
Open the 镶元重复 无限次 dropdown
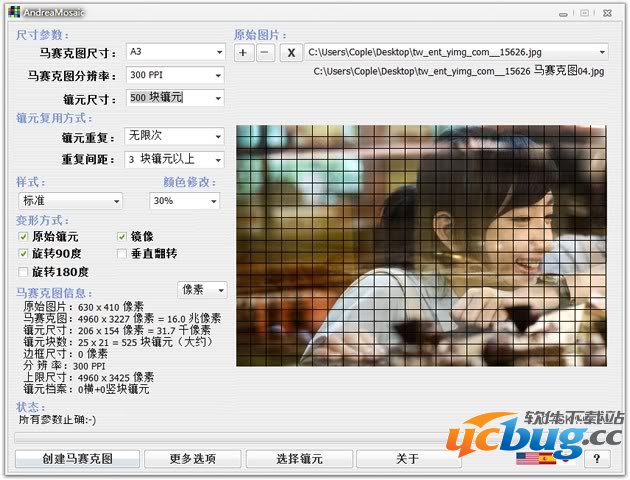click(x=174, y=136)
